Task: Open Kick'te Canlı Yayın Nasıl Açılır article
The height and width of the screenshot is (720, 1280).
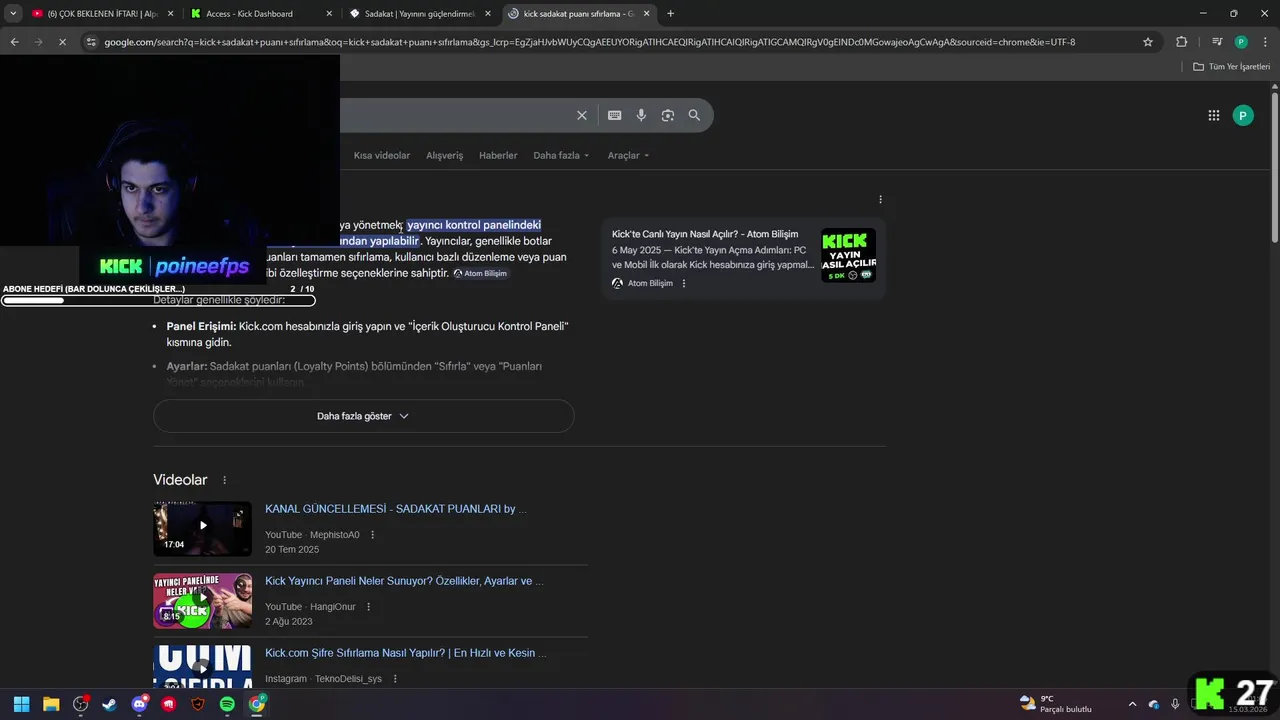Action: (705, 234)
